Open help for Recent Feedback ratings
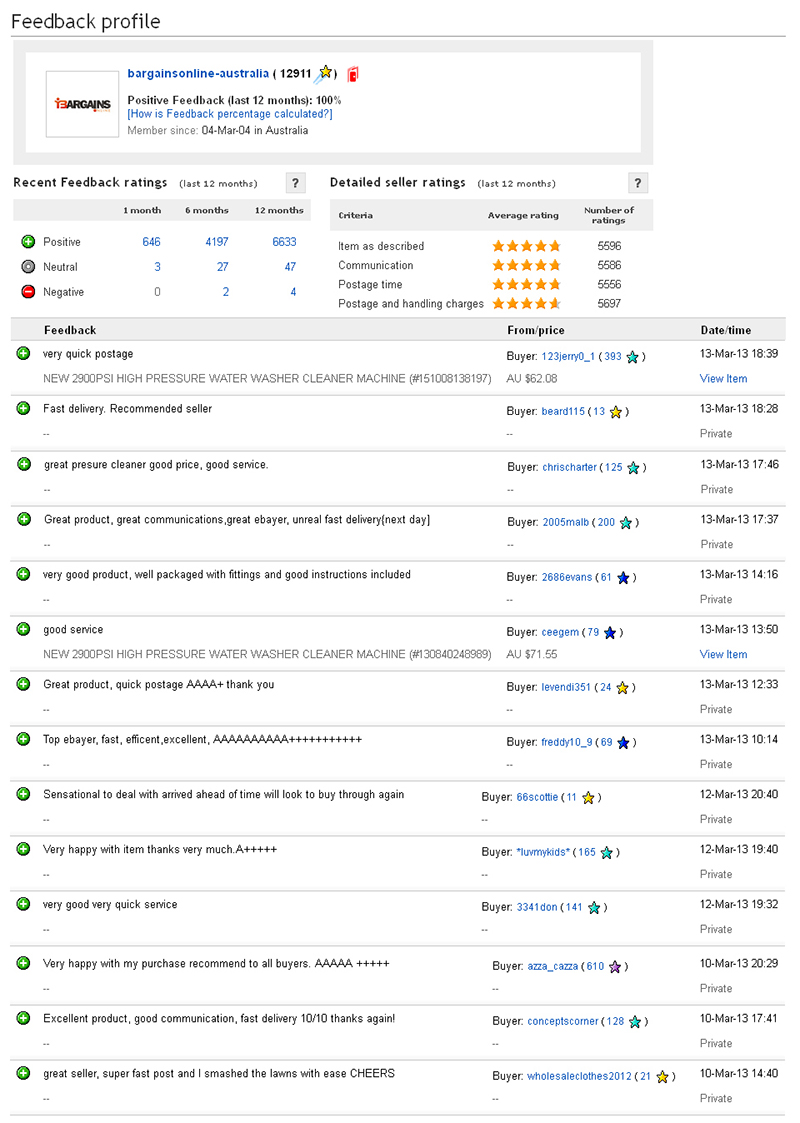The width and height of the screenshot is (800, 1123). 295,182
